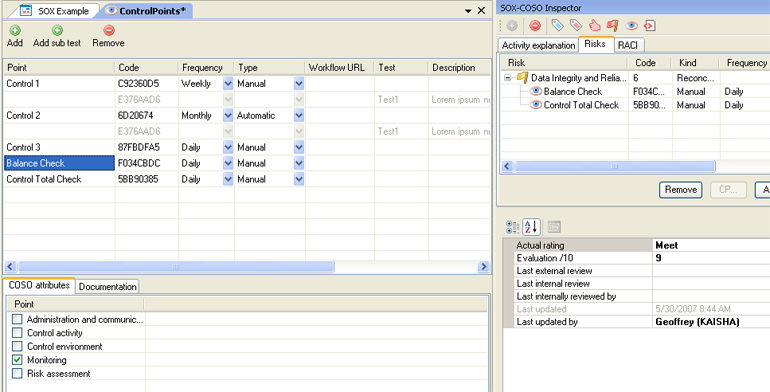The image size is (770, 392).
Task: Click the blue tag icon in Inspector toolbar
Action: [x=557, y=25]
